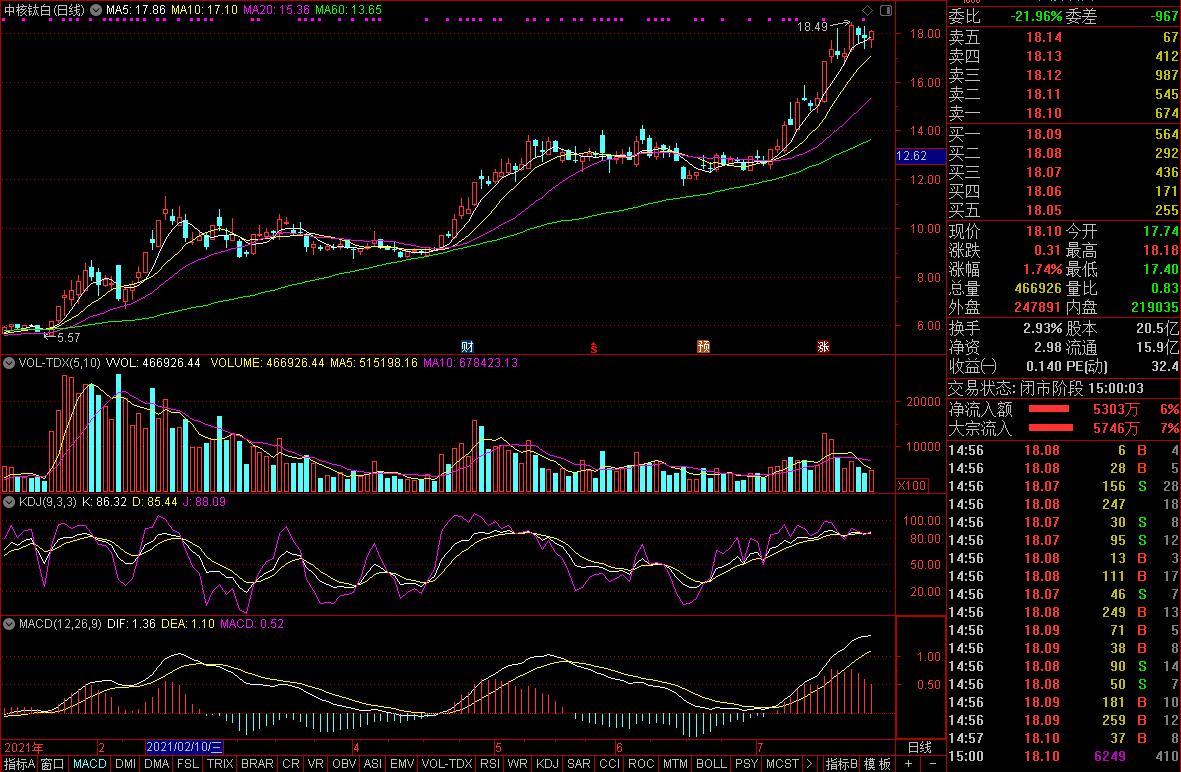This screenshot has width=1181, height=772.
Task: Switch to the 指标B indicator group
Action: tap(841, 764)
